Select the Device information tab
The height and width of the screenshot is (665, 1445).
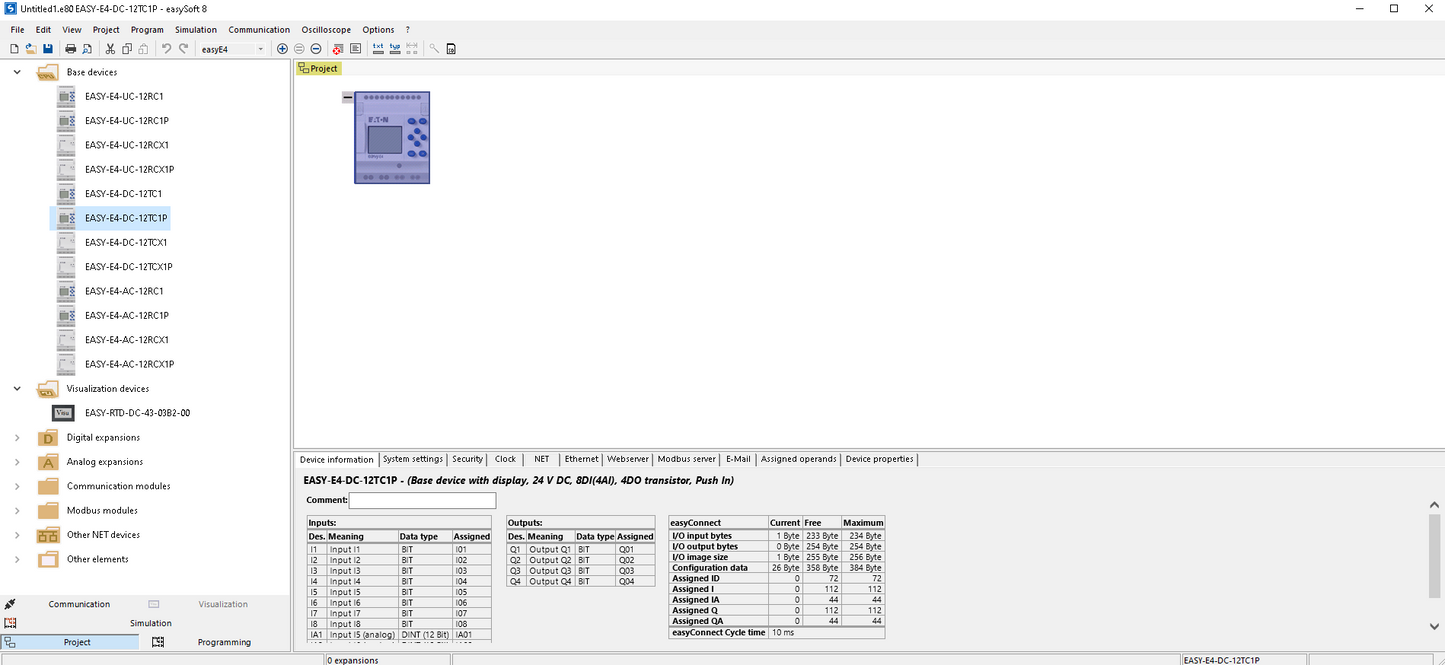click(x=337, y=460)
